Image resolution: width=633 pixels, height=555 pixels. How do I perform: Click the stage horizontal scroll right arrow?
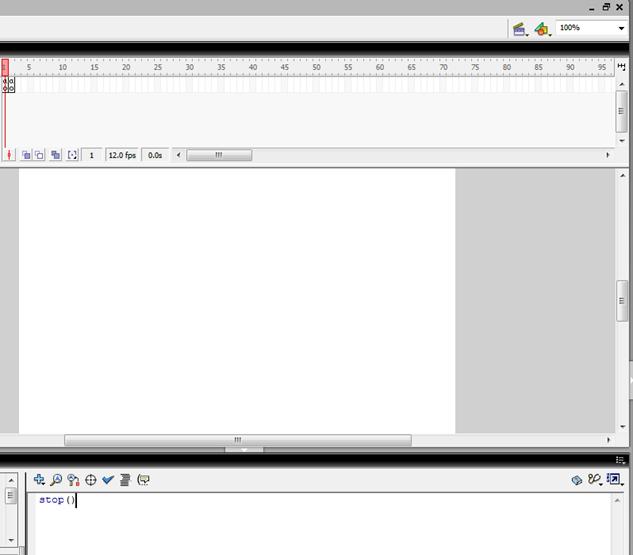pos(608,440)
